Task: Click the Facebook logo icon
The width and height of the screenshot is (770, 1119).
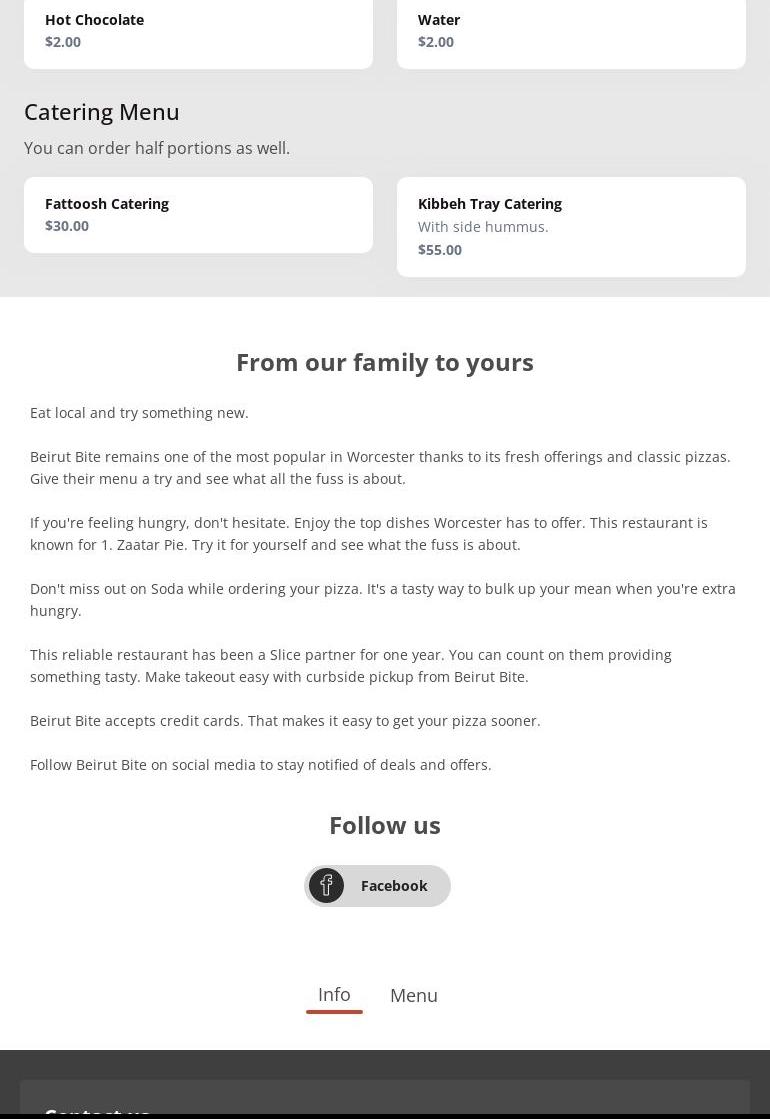Action: click(326, 885)
